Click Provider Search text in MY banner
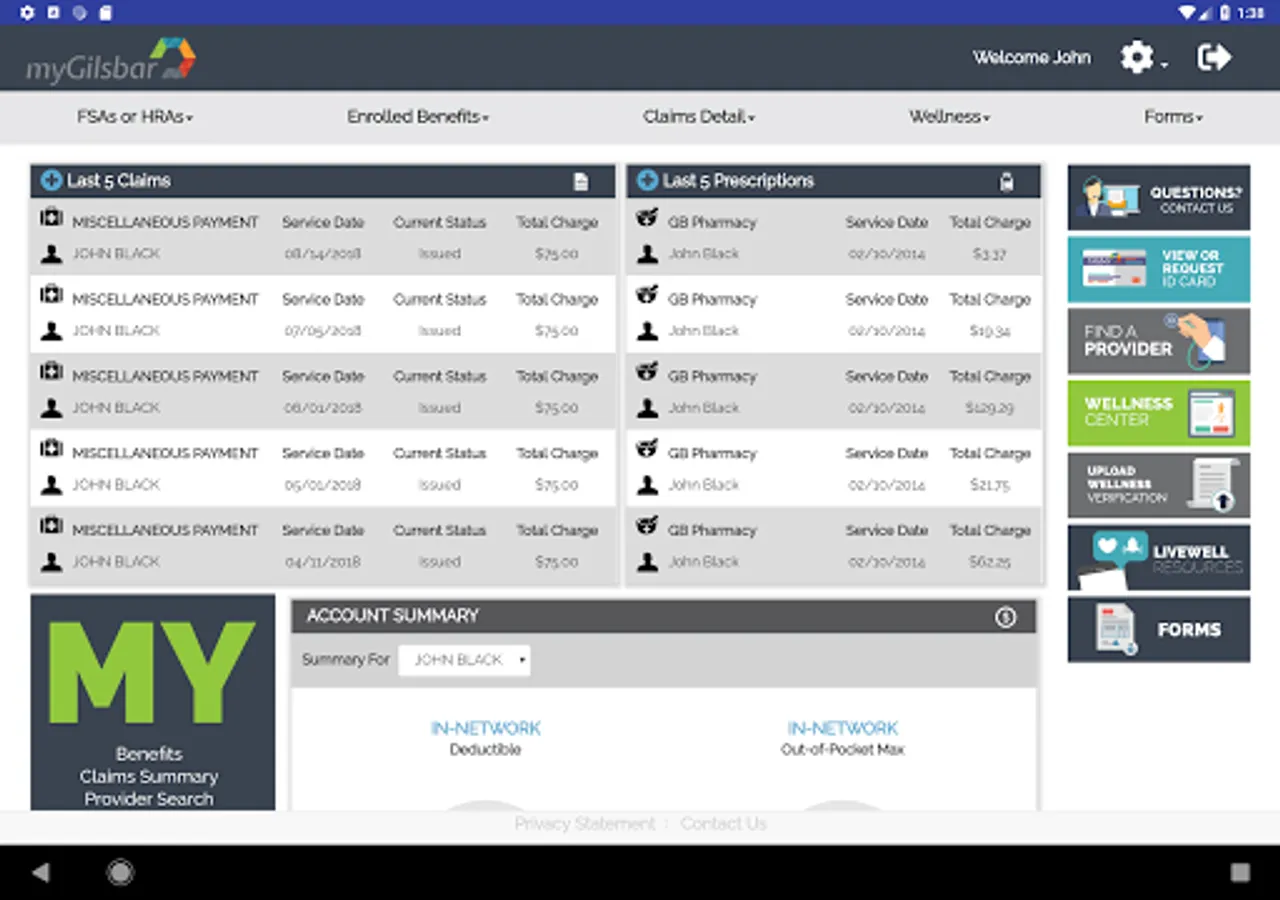 [x=149, y=799]
